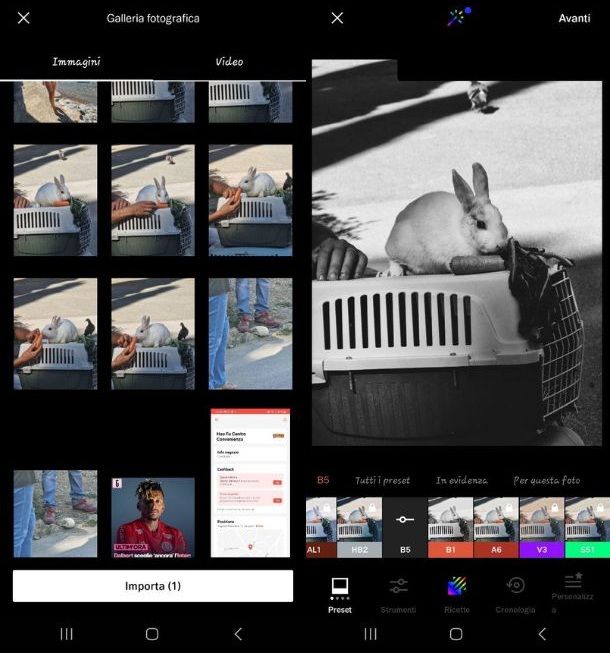Select the HB2 preset thumbnail

[359, 527]
